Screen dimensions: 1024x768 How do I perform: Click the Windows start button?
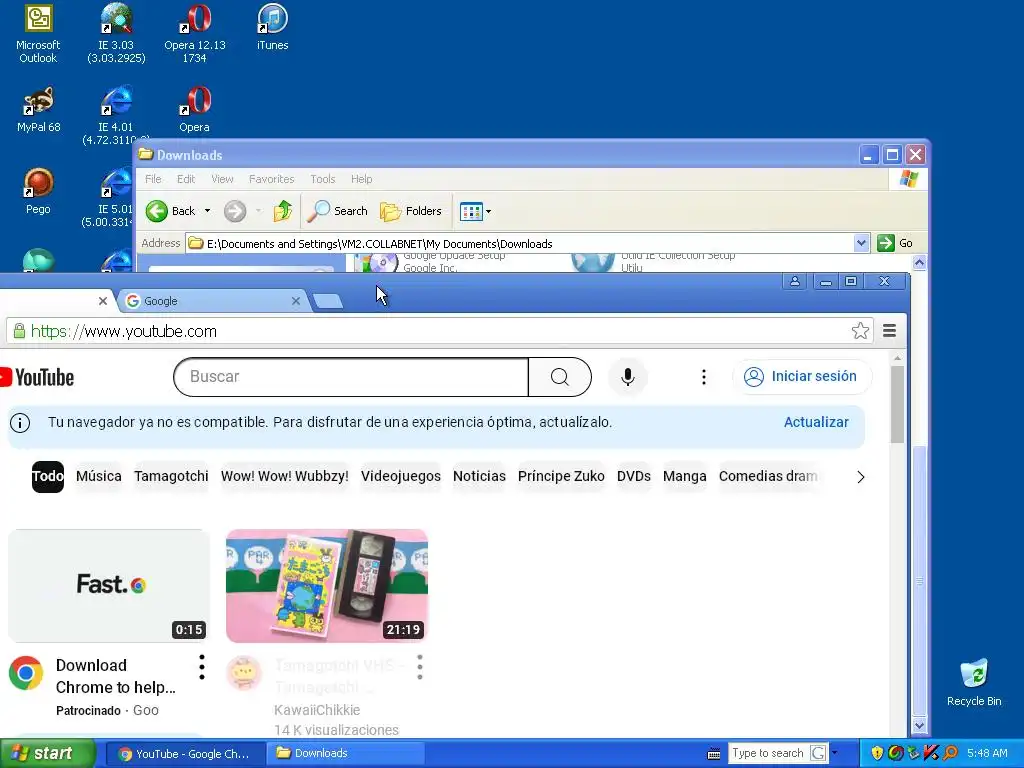tap(47, 754)
